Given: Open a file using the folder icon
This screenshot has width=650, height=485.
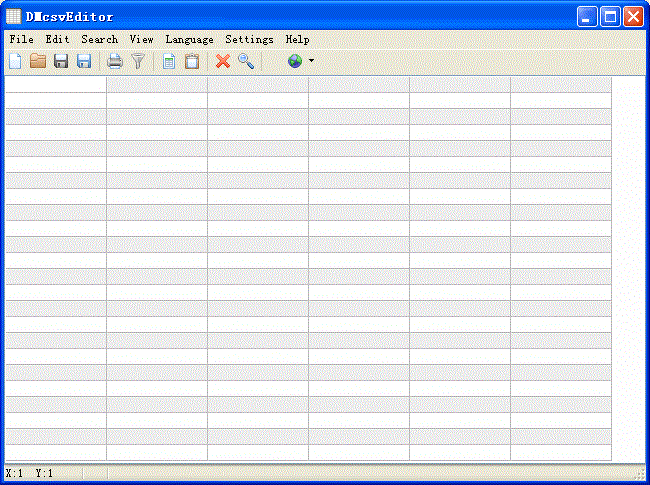Looking at the screenshot, I should (x=38, y=61).
